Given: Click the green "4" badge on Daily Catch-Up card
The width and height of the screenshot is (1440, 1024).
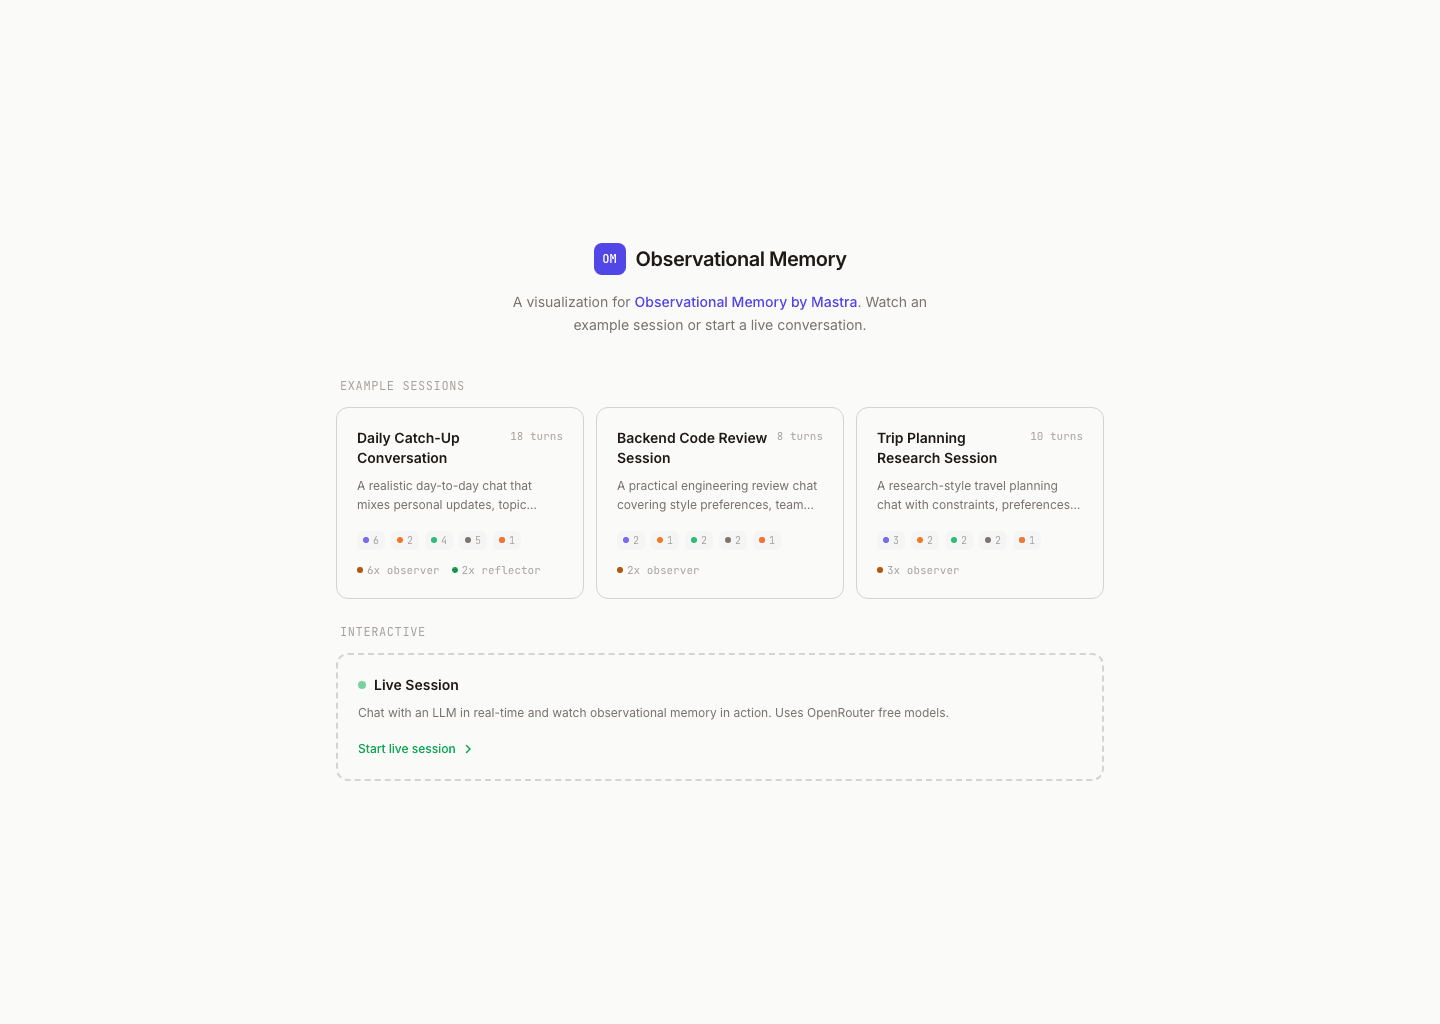Looking at the screenshot, I should (439, 540).
